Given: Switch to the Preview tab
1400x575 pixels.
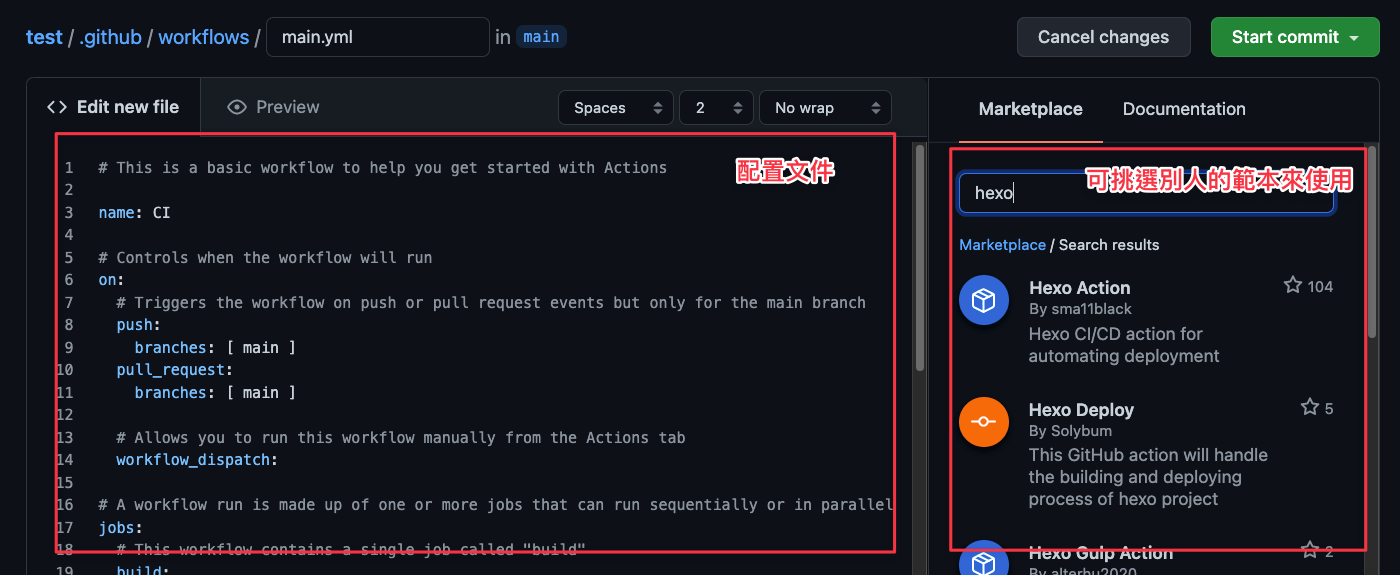Looking at the screenshot, I should 273,107.
